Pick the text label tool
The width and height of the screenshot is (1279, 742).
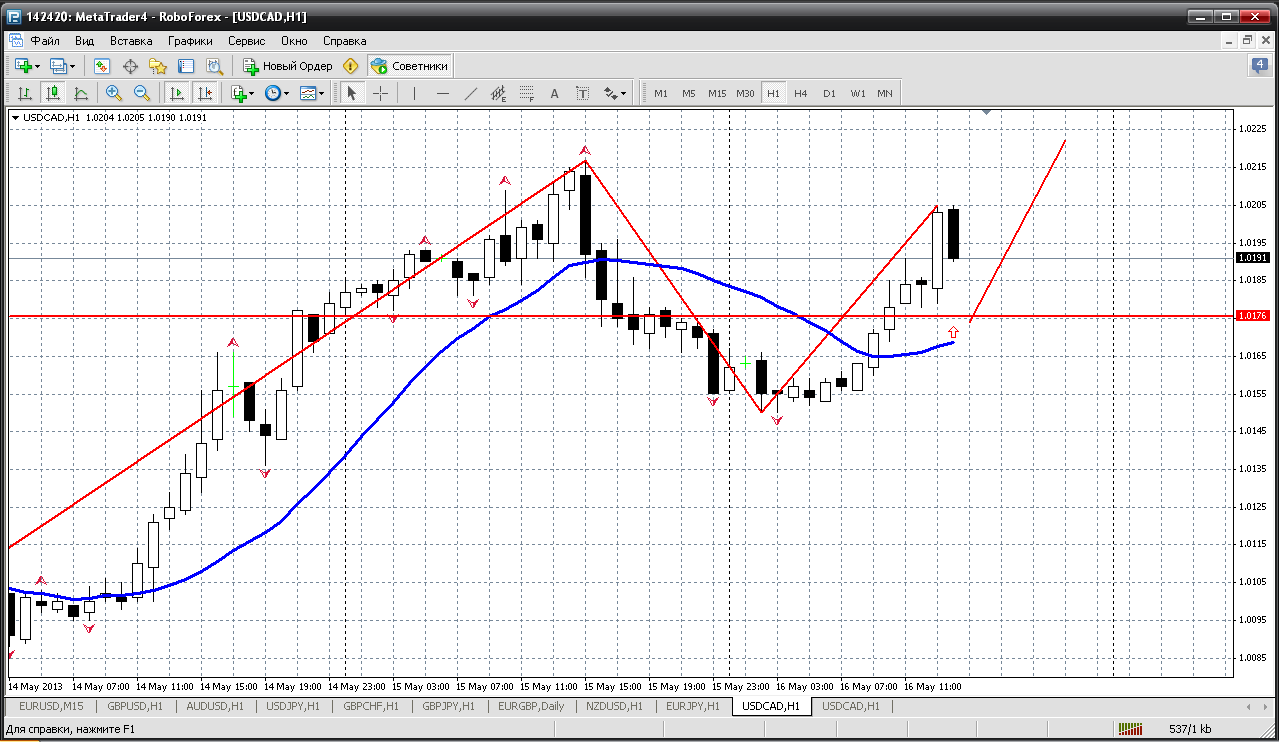[583, 93]
